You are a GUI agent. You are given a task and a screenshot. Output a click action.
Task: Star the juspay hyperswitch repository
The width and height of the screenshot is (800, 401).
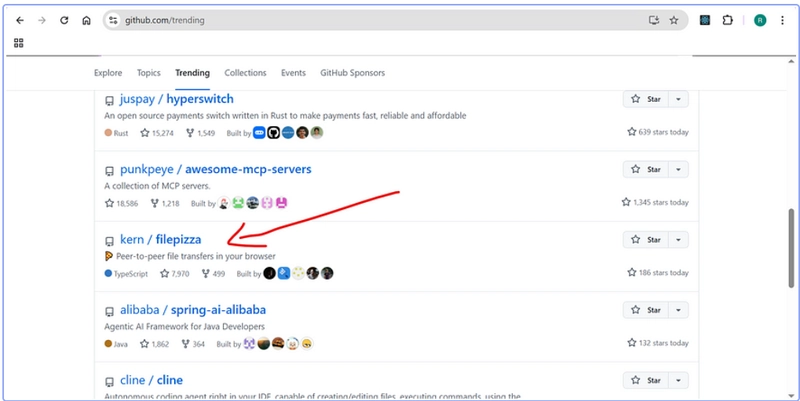646,99
